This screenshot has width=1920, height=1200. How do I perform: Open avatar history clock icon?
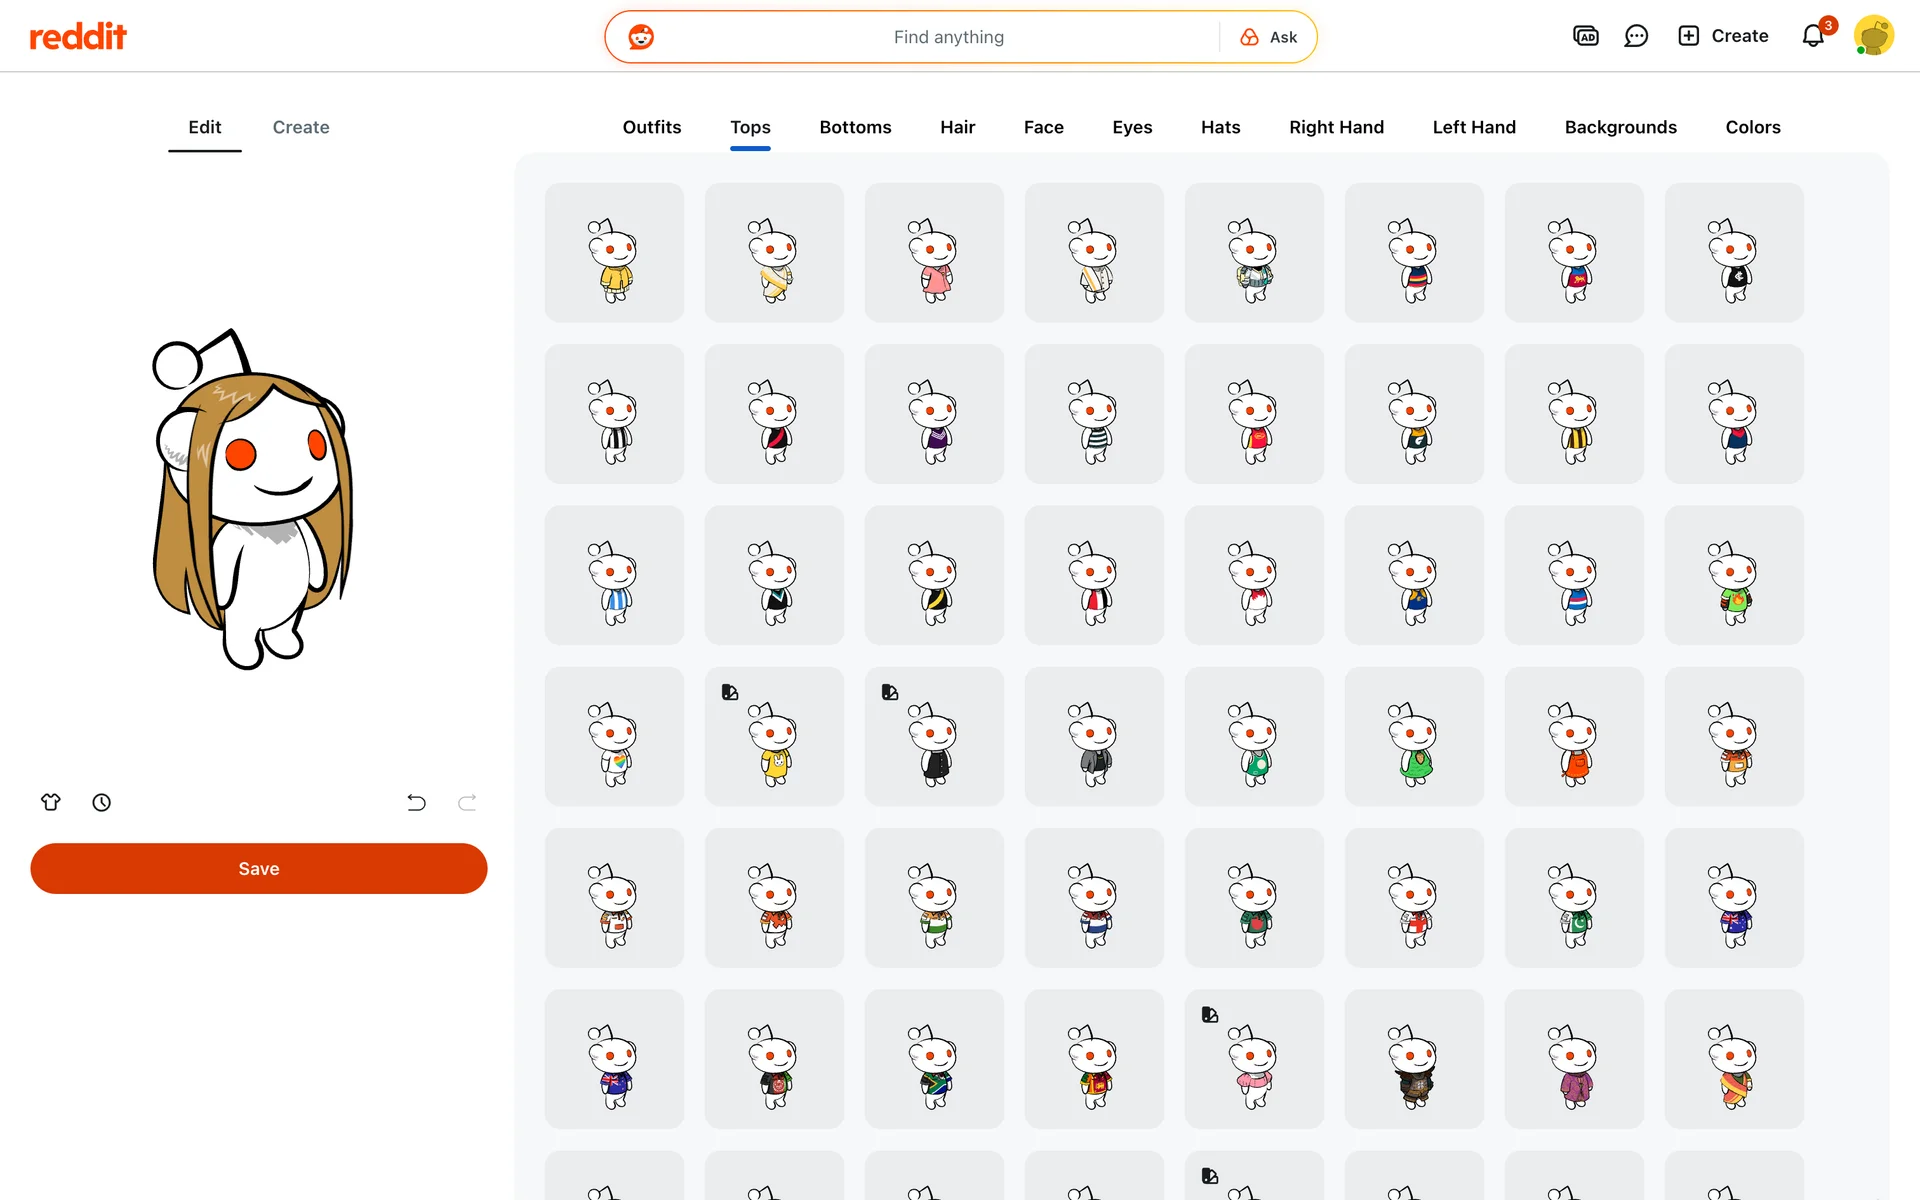coord(102,802)
